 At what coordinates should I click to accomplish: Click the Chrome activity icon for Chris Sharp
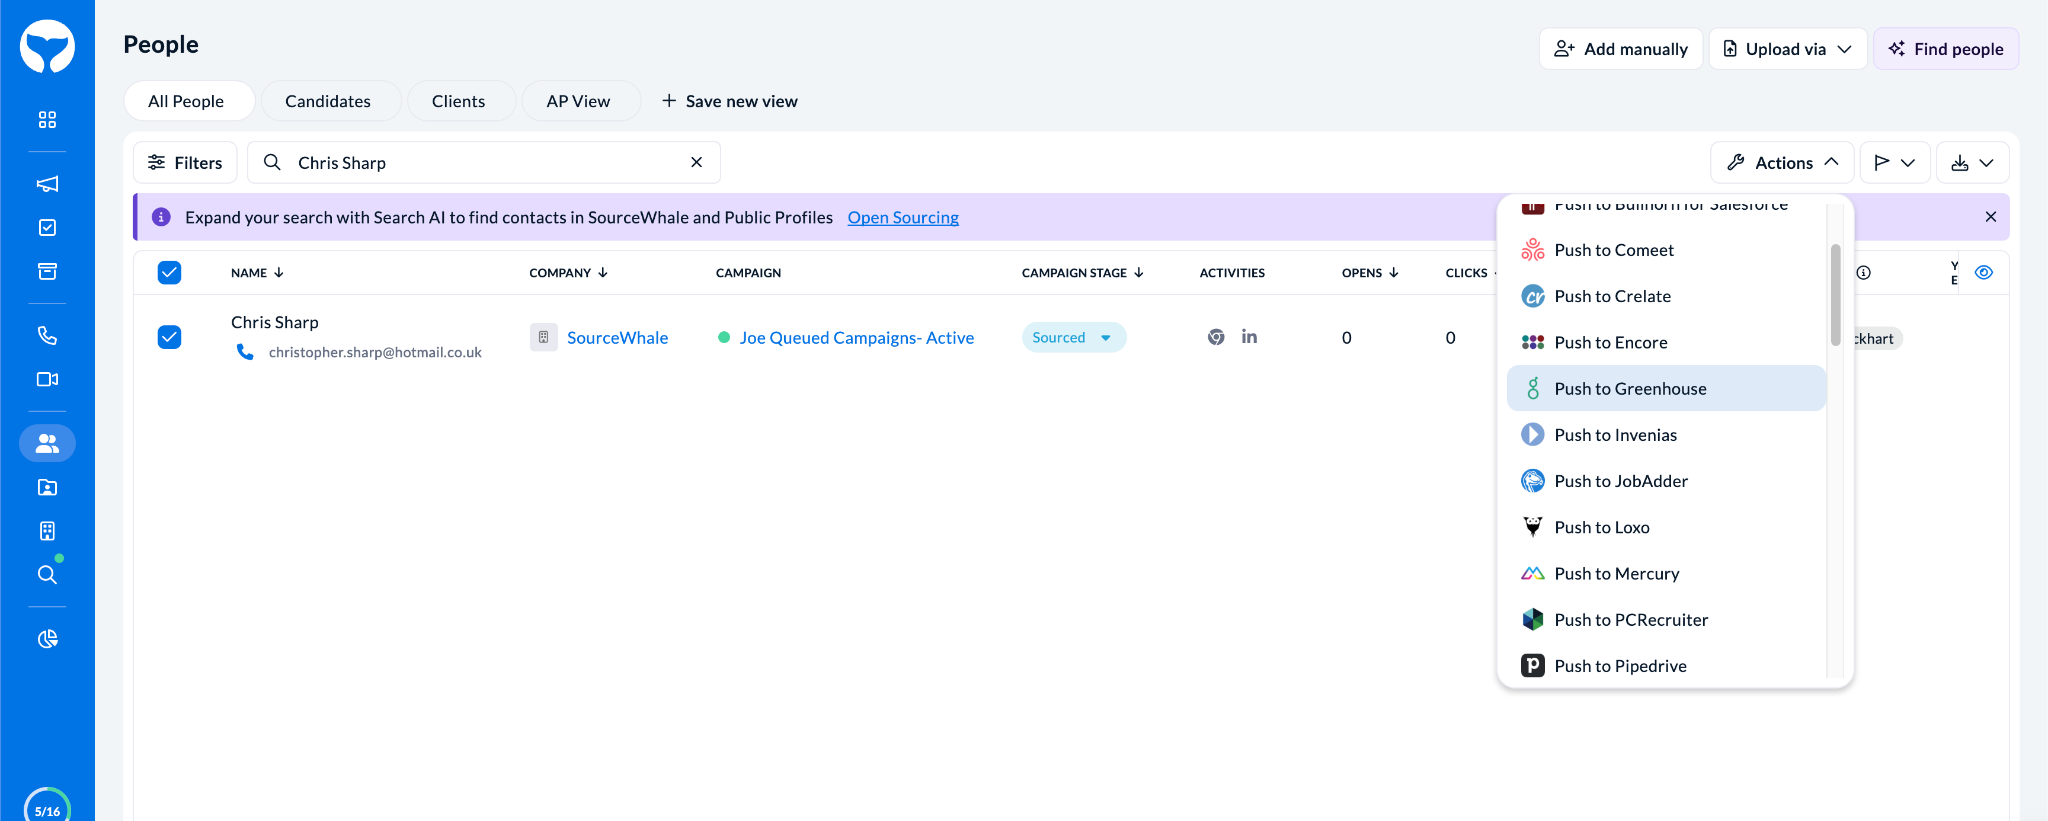click(x=1216, y=337)
